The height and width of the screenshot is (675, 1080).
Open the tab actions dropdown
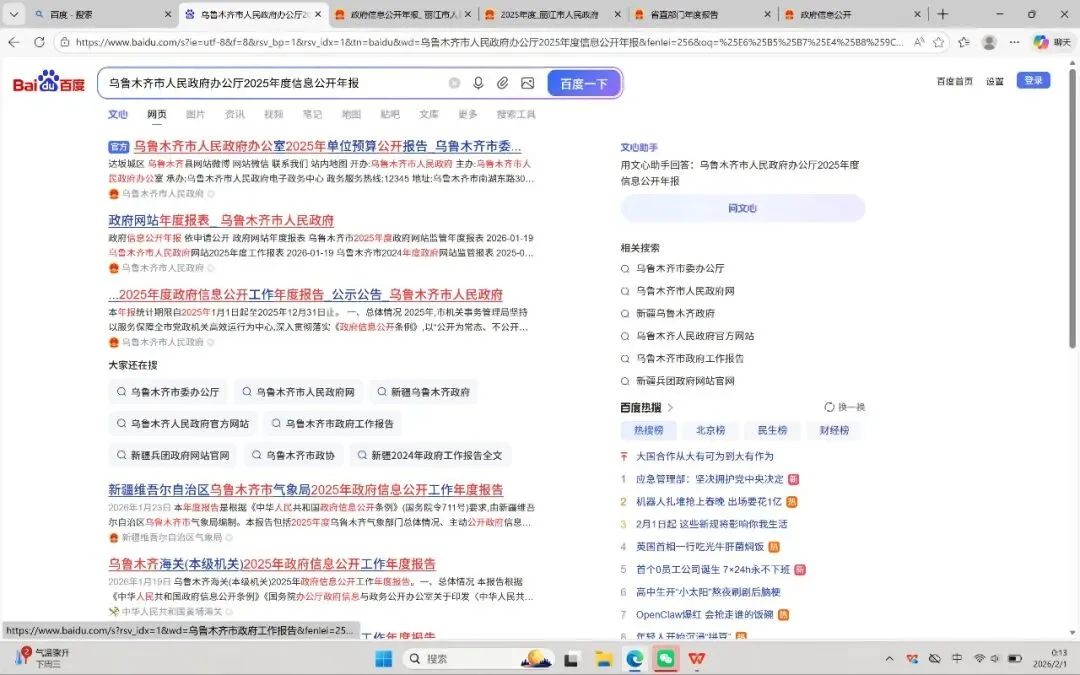14,14
